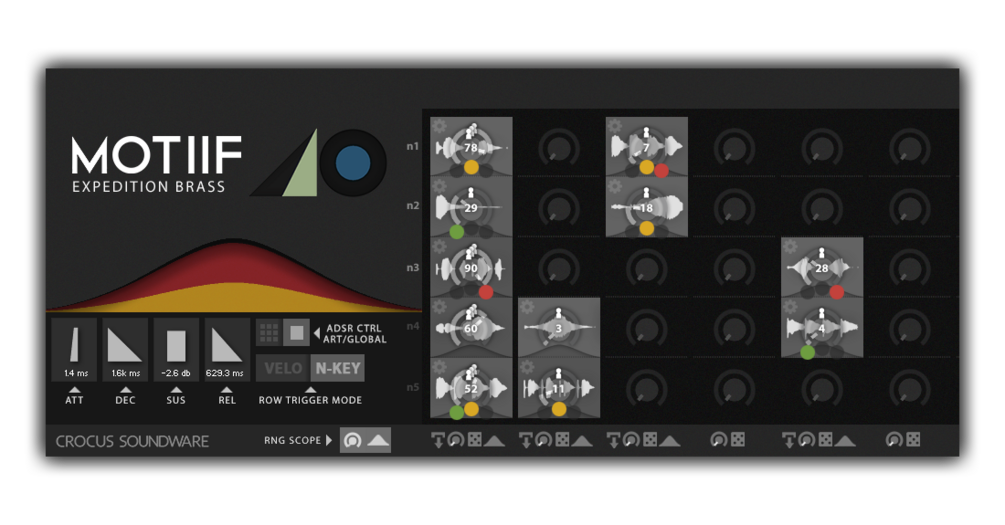Open gear settings on the 3 cell

527,306
